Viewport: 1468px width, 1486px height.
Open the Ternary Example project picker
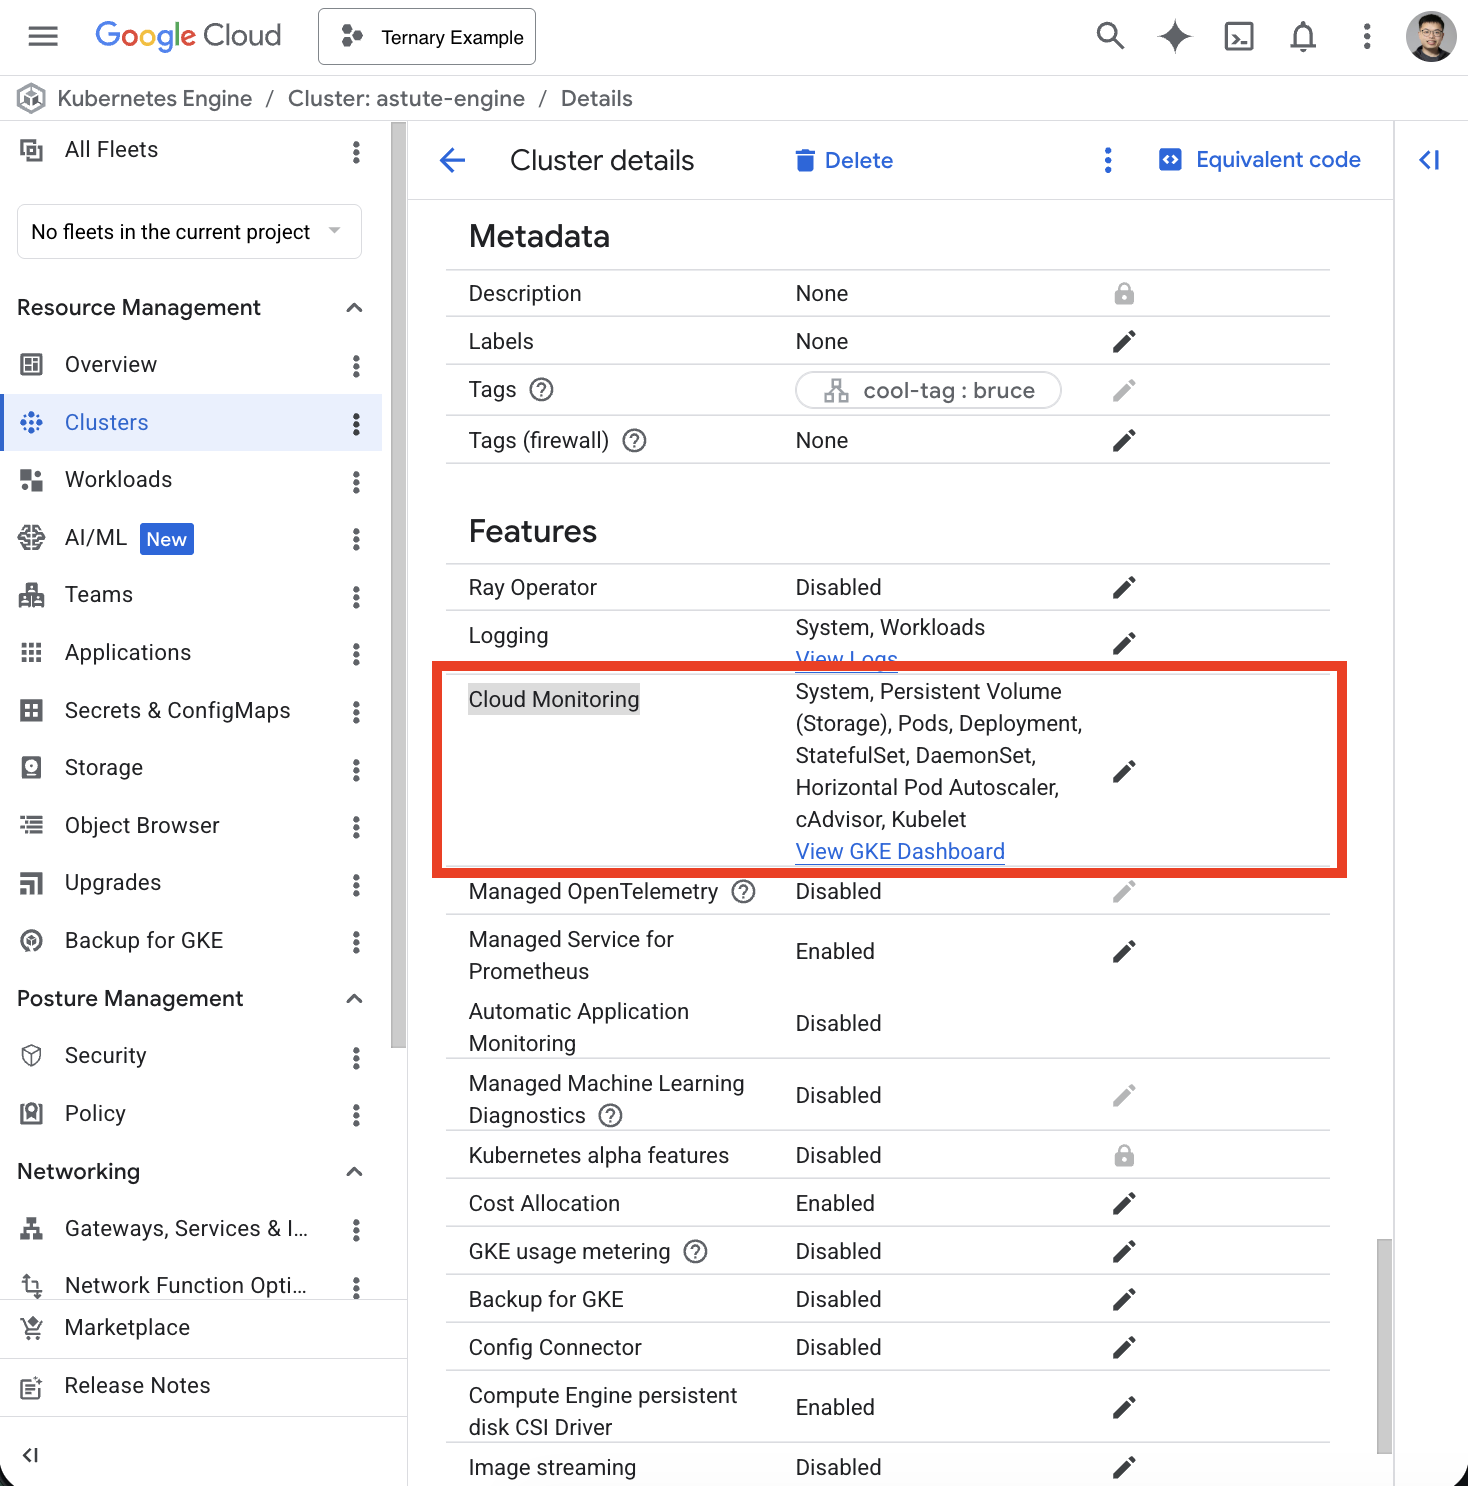(427, 37)
